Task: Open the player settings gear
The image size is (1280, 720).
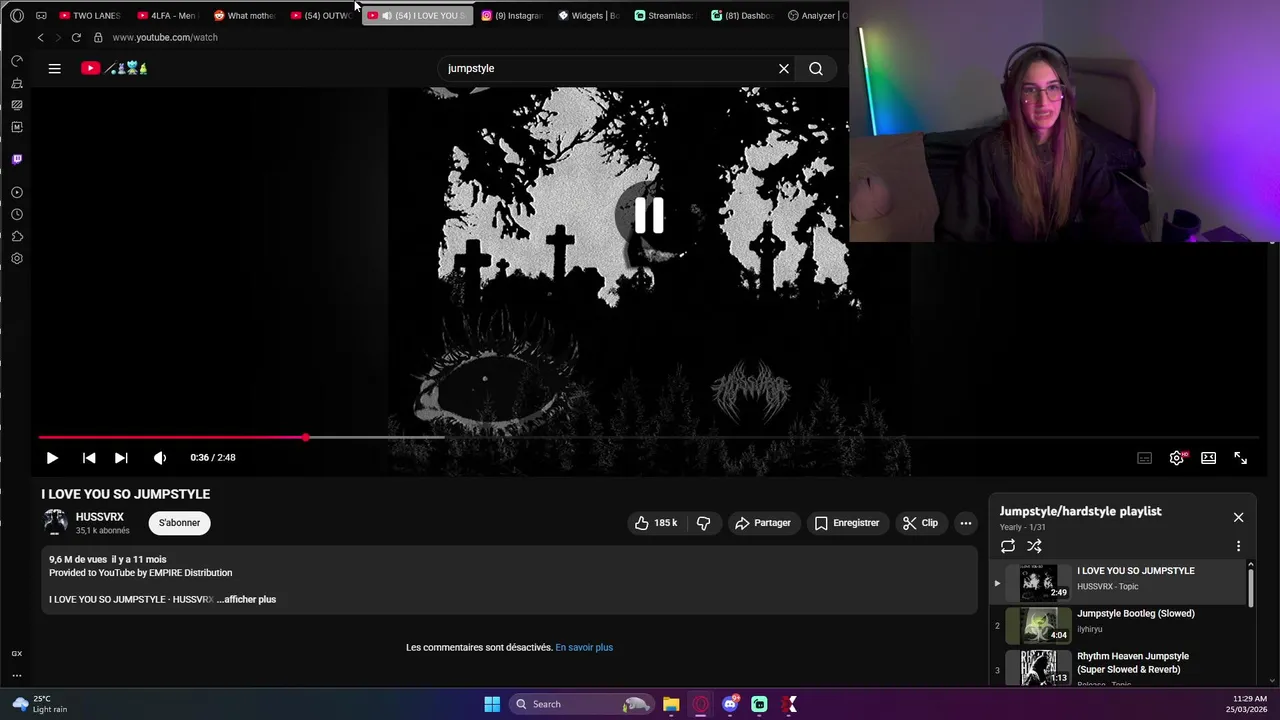Action: [1177, 458]
